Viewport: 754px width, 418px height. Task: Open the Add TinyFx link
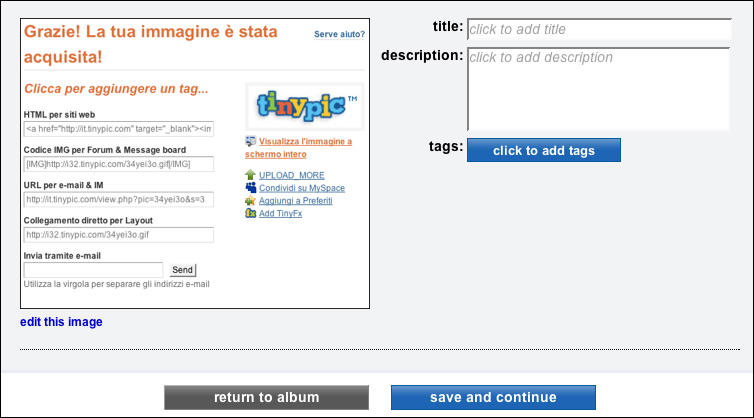(280, 214)
